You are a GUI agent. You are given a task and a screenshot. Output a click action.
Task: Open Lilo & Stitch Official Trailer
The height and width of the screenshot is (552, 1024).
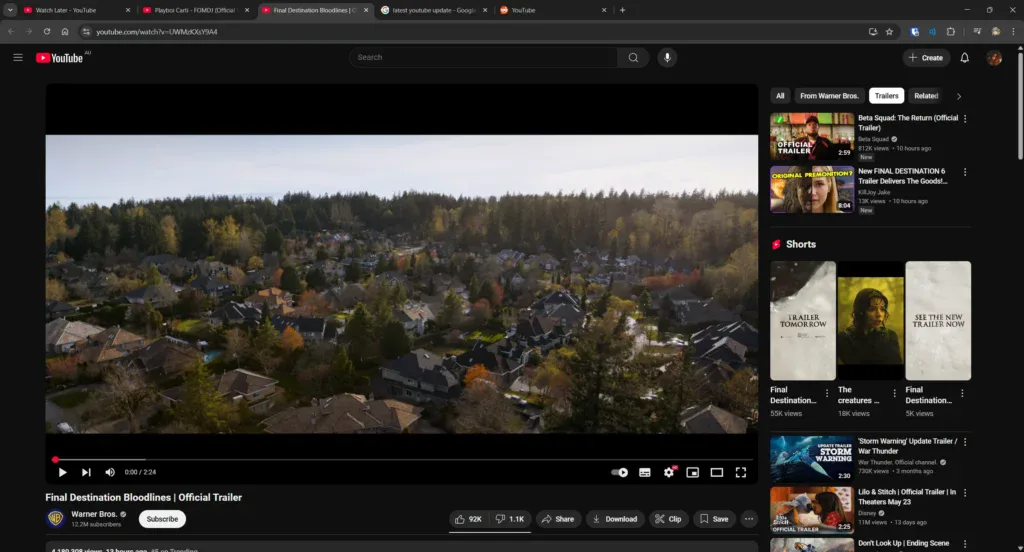click(x=812, y=510)
